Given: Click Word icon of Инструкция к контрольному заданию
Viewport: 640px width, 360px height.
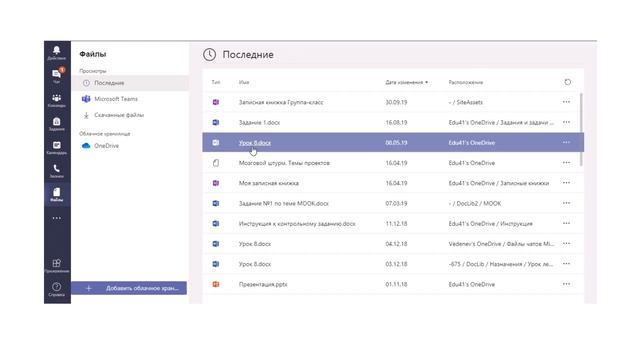Looking at the screenshot, I should (x=216, y=223).
